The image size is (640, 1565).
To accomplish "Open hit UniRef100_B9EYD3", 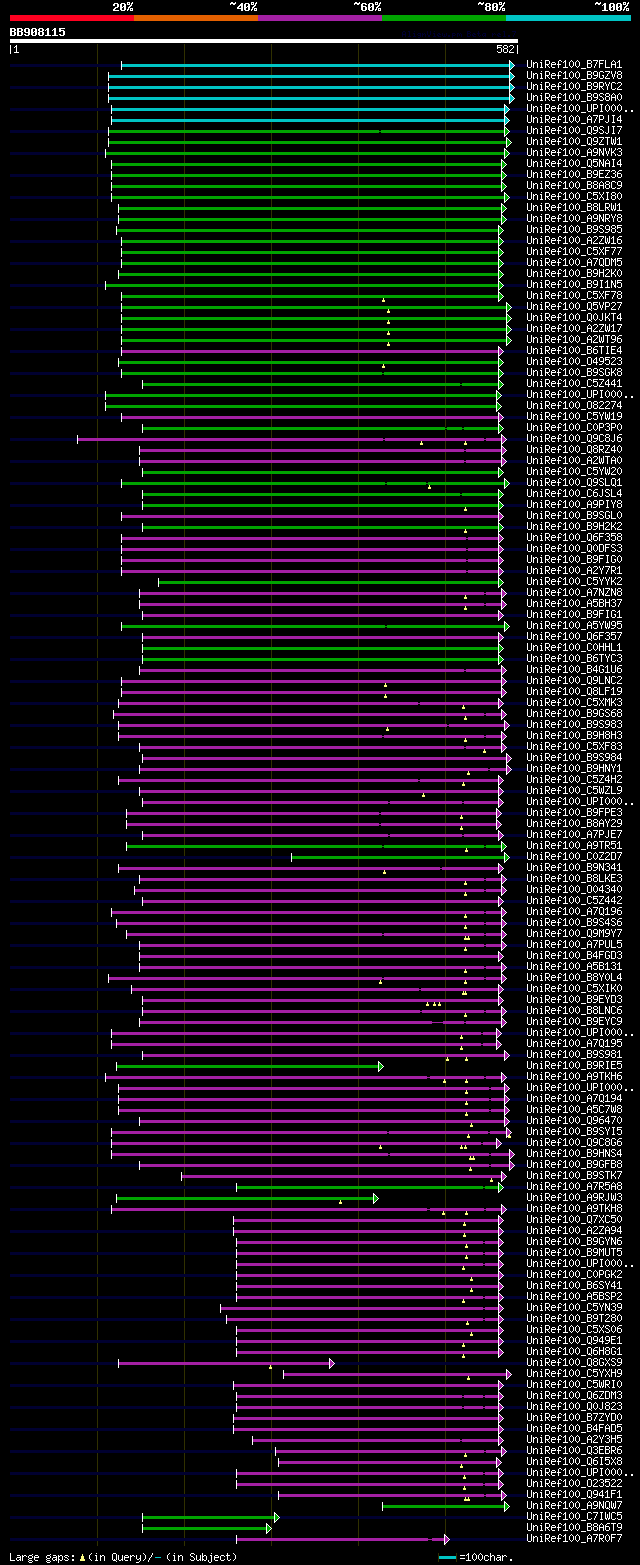I will point(573,1000).
